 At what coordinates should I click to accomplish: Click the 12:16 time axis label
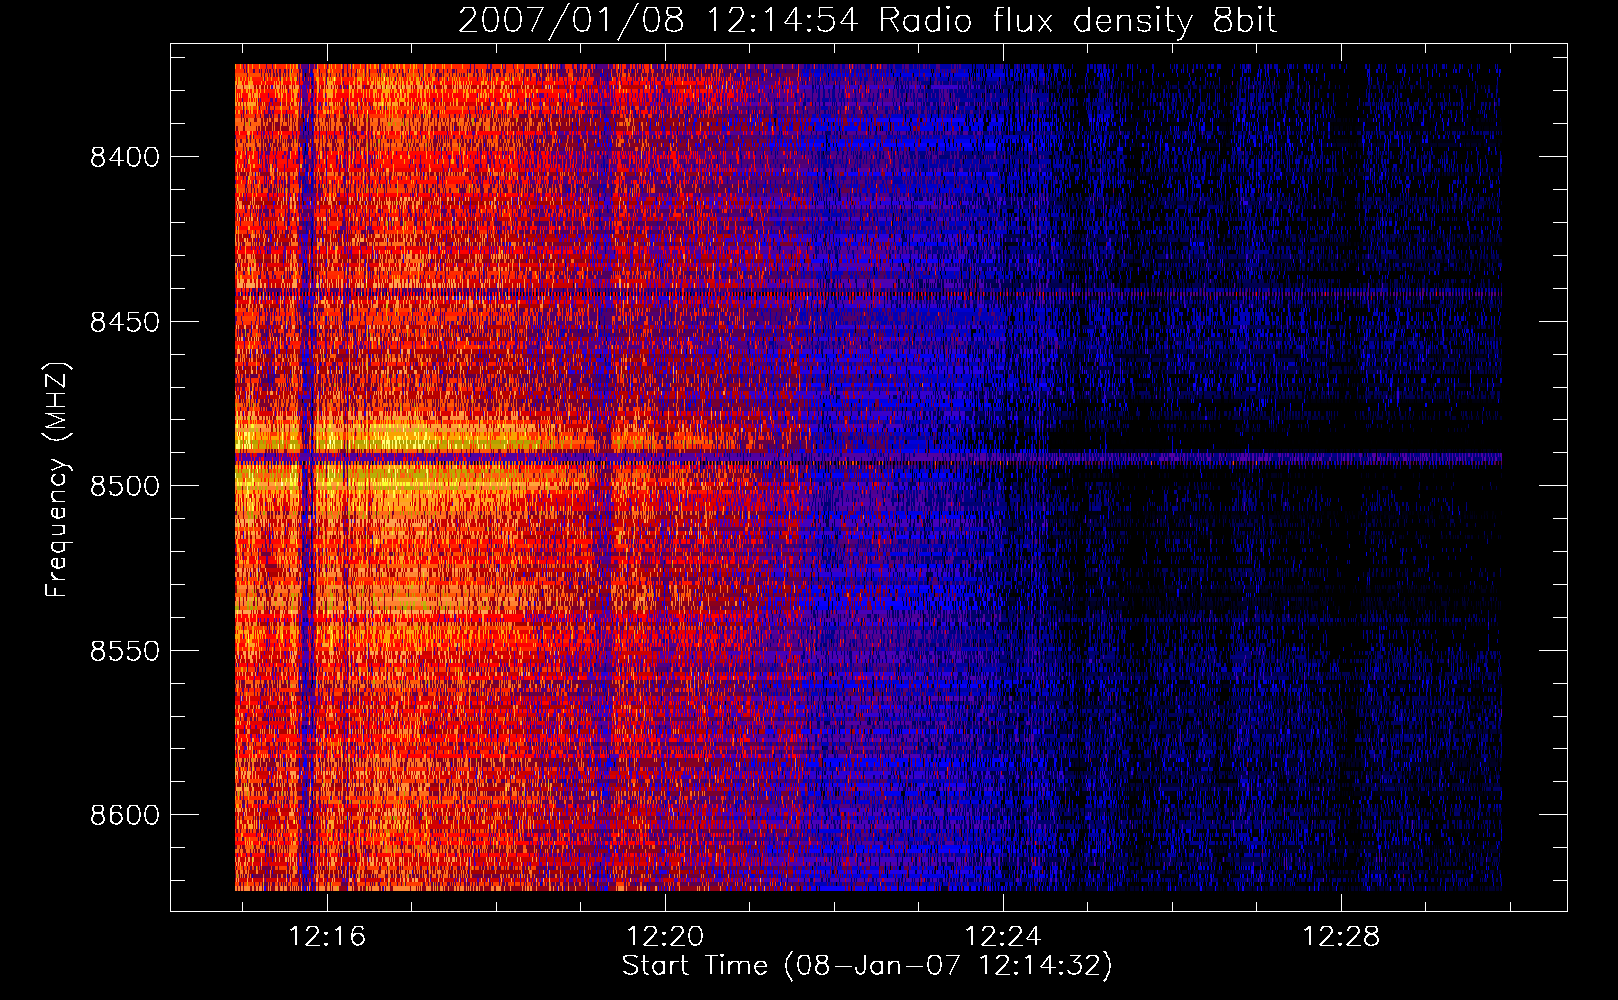(327, 937)
